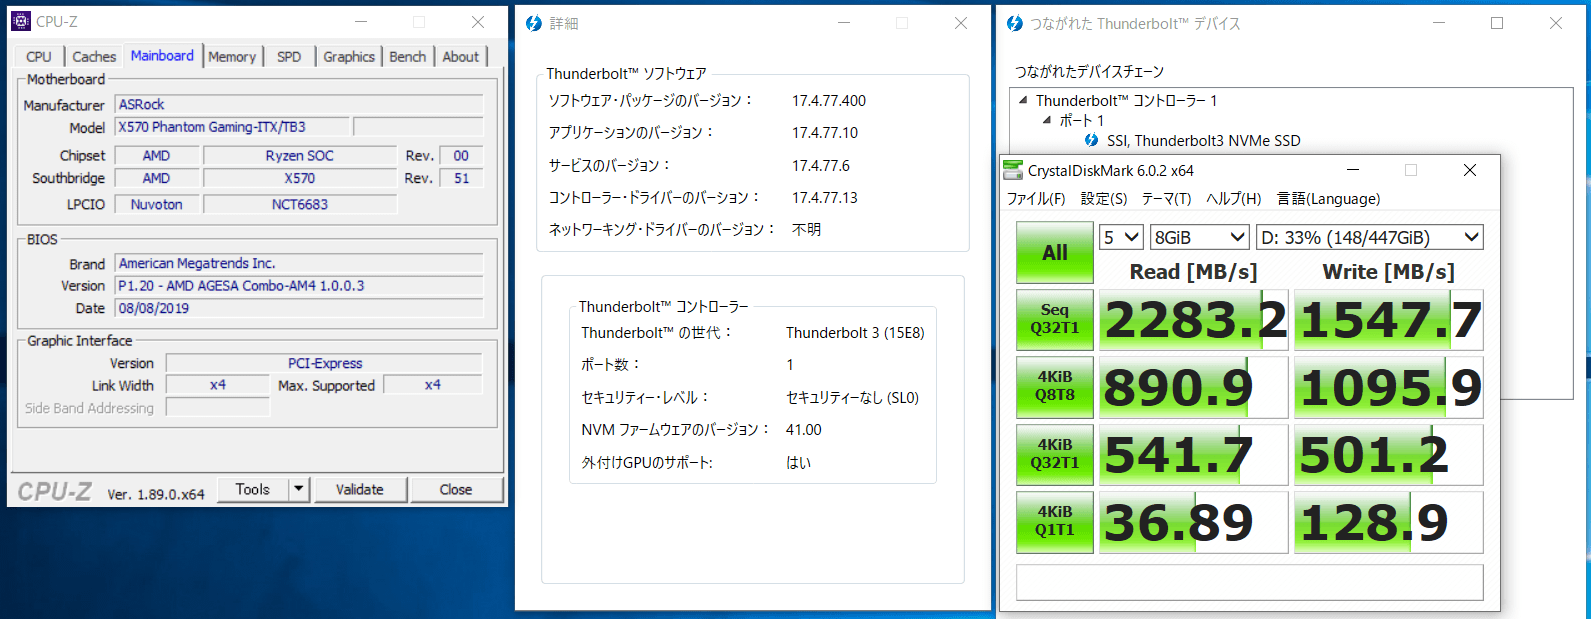The image size is (1591, 619).
Task: Open the ファイル(F) menu in CrystalDiskMark
Action: coord(1036,199)
